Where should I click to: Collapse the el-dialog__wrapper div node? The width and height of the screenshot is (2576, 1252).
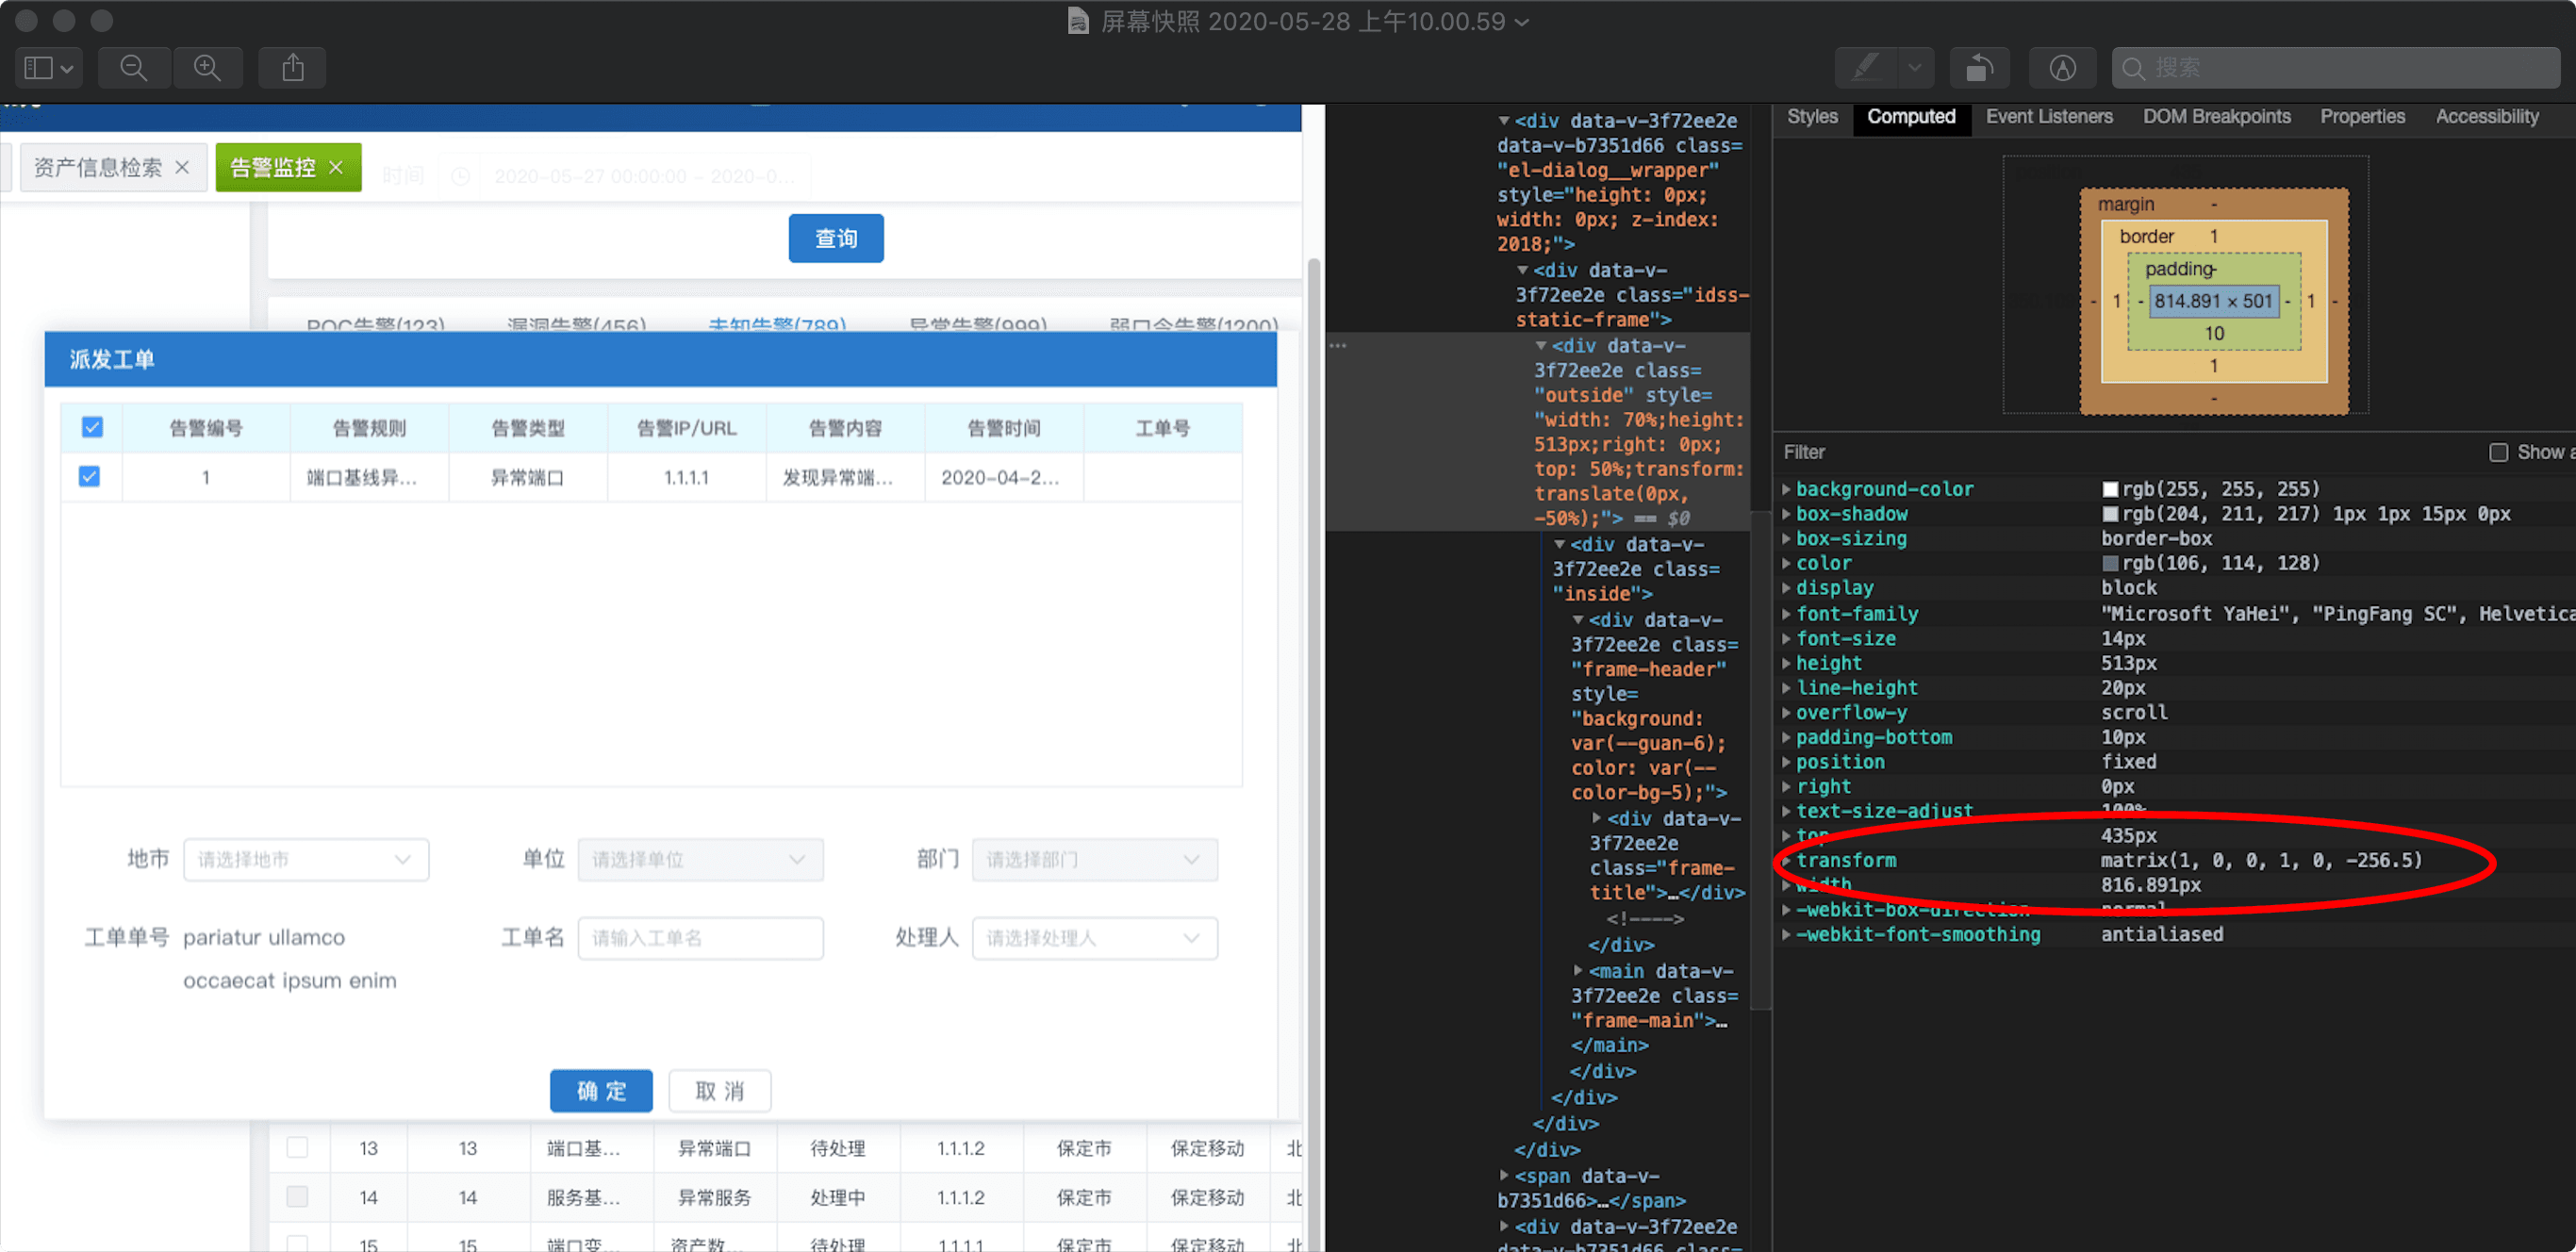1503,121
